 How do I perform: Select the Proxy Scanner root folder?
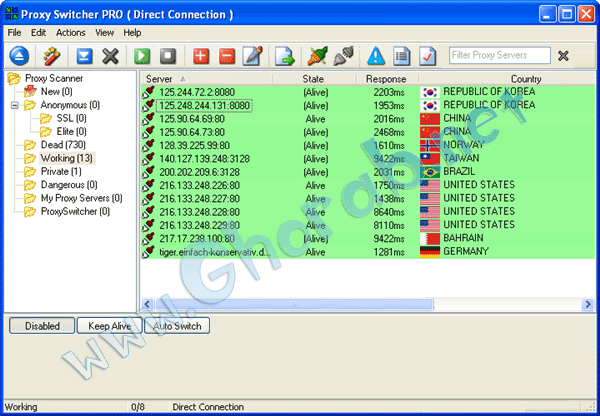coord(54,78)
